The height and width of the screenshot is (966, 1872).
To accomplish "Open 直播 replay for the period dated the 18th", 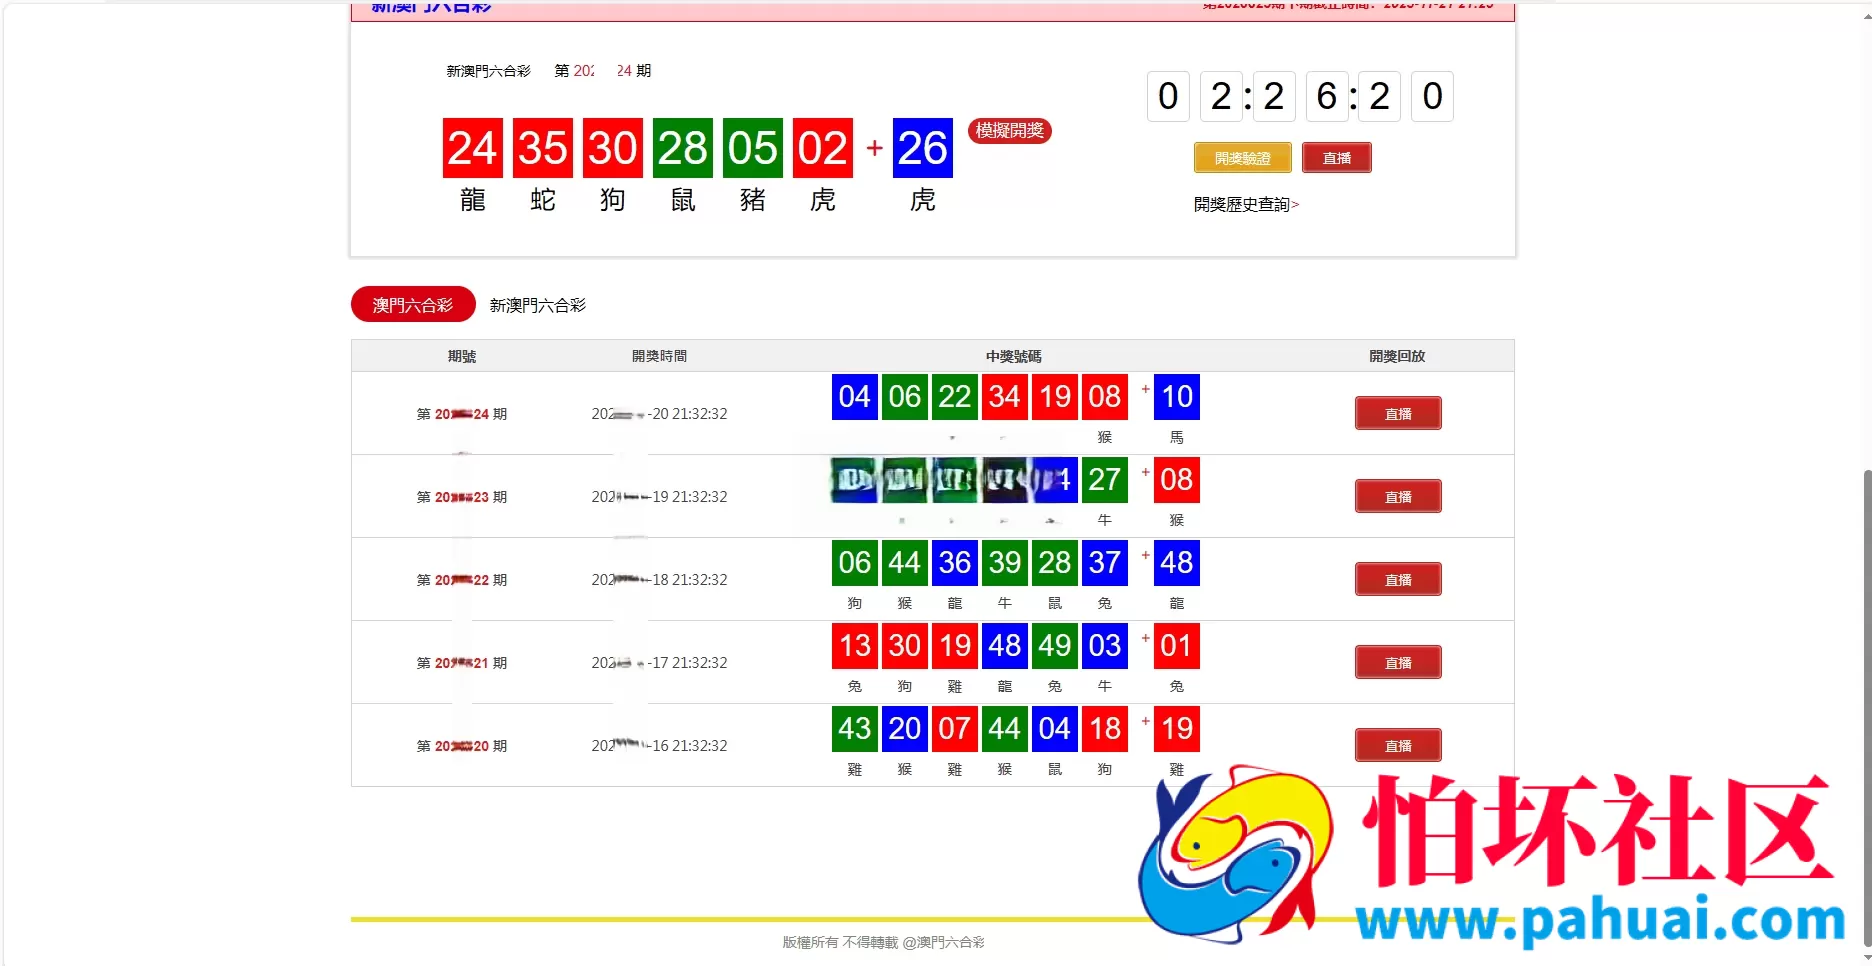I will click(1398, 580).
